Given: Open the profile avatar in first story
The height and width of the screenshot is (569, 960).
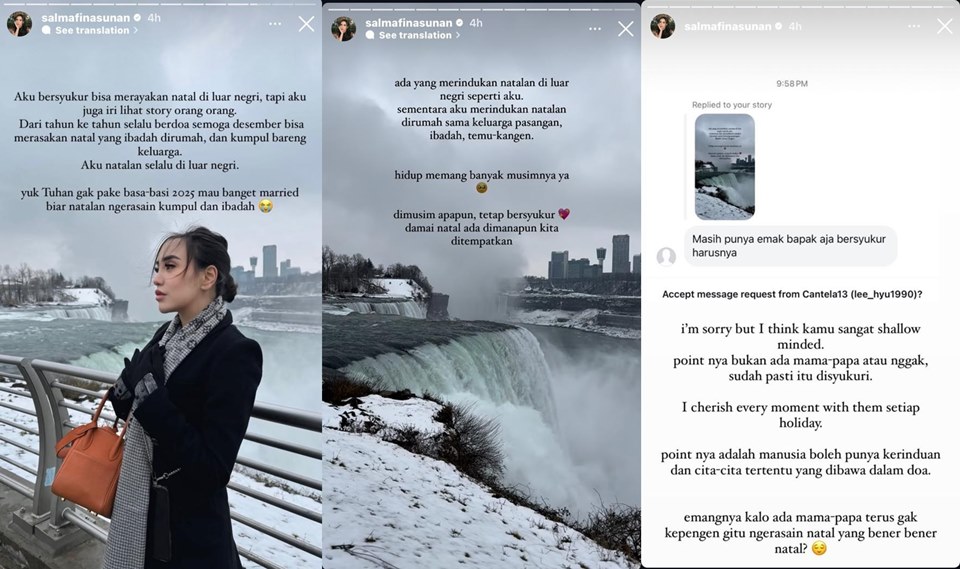Looking at the screenshot, I should (x=19, y=24).
